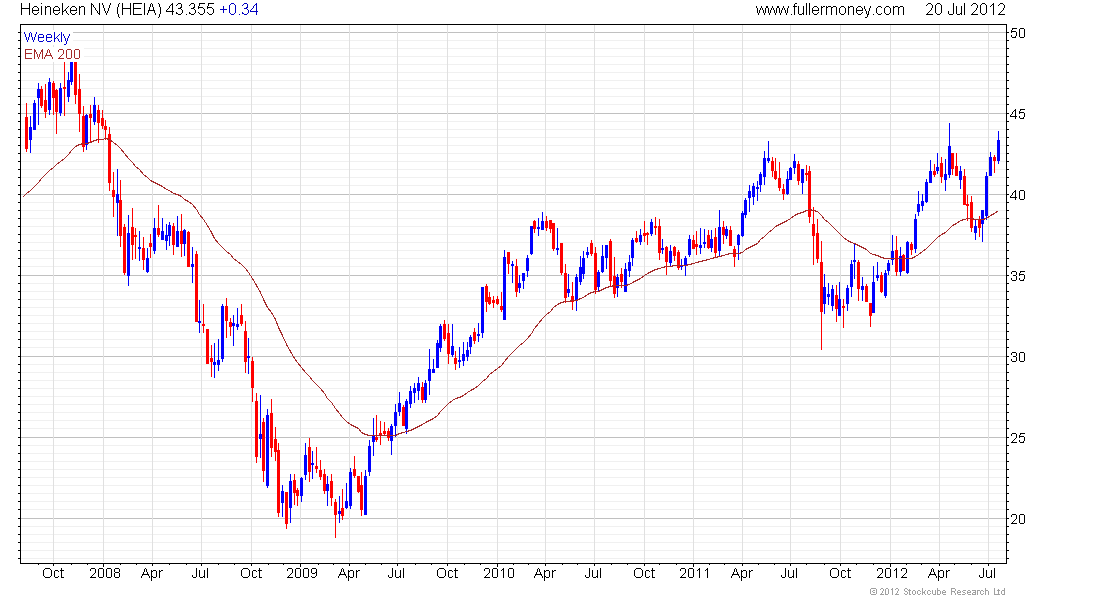This screenshot has height=600, width=1100.
Task: Click the 35 price axis label
Action: point(1018,276)
